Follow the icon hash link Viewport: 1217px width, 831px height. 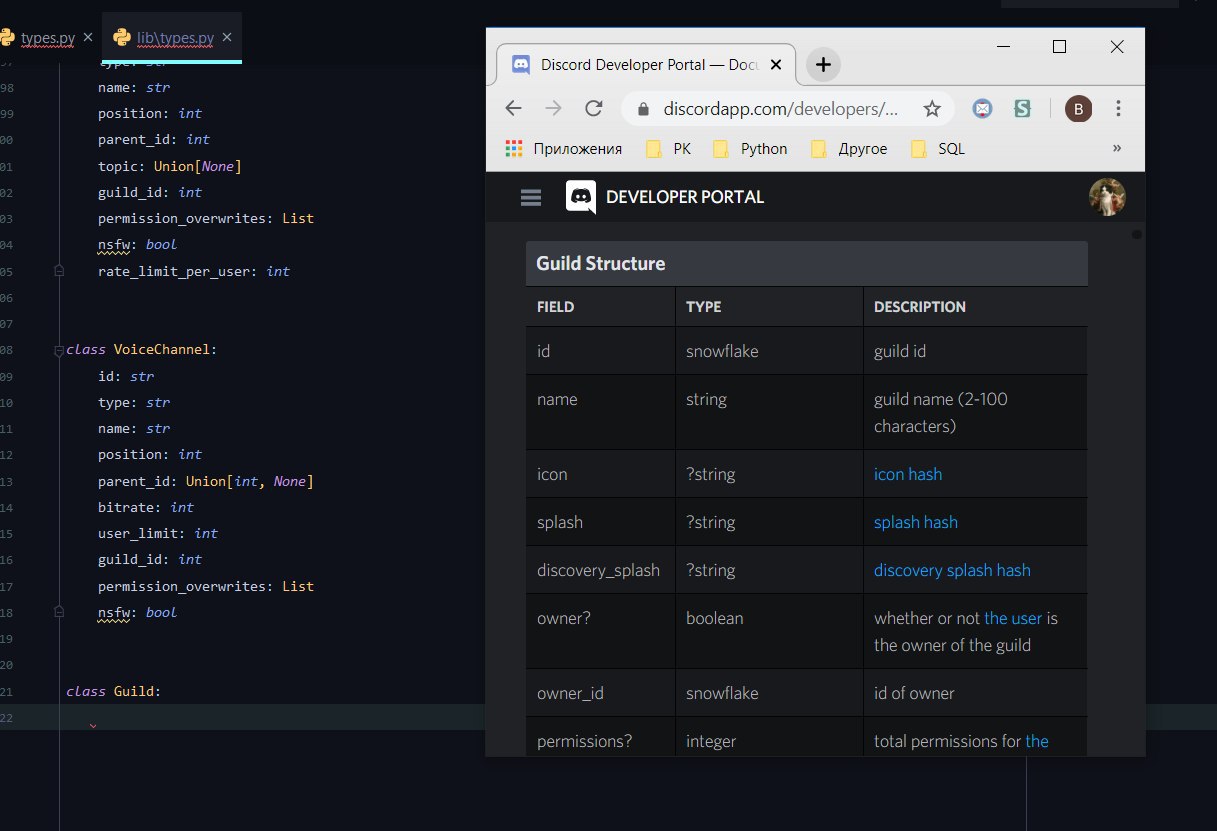tap(908, 474)
